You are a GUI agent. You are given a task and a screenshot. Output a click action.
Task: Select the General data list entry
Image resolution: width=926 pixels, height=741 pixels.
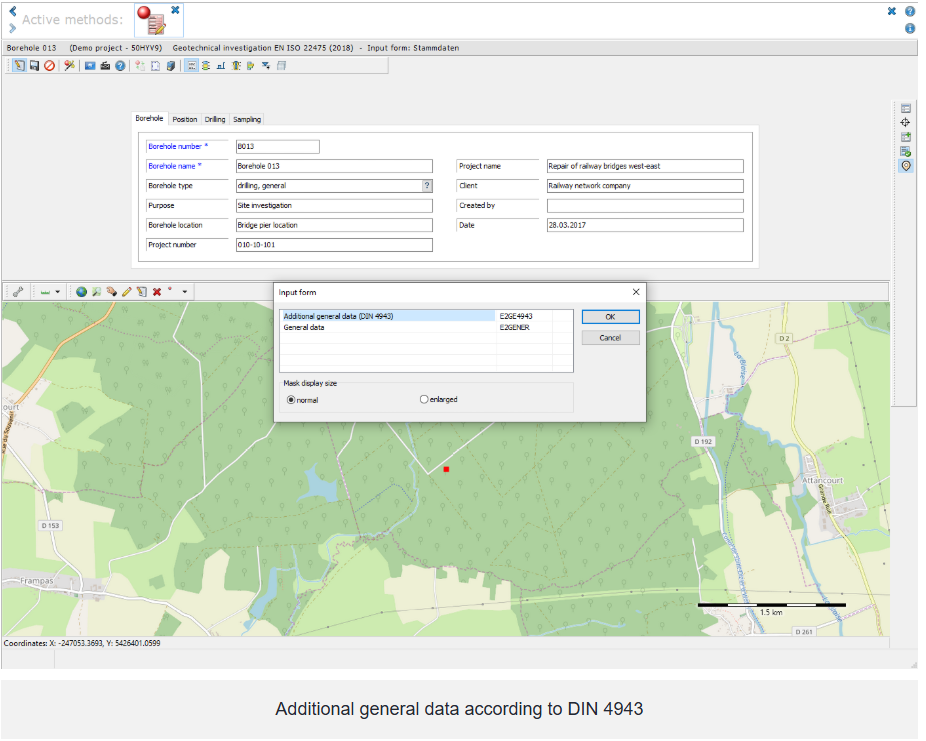(x=304, y=328)
